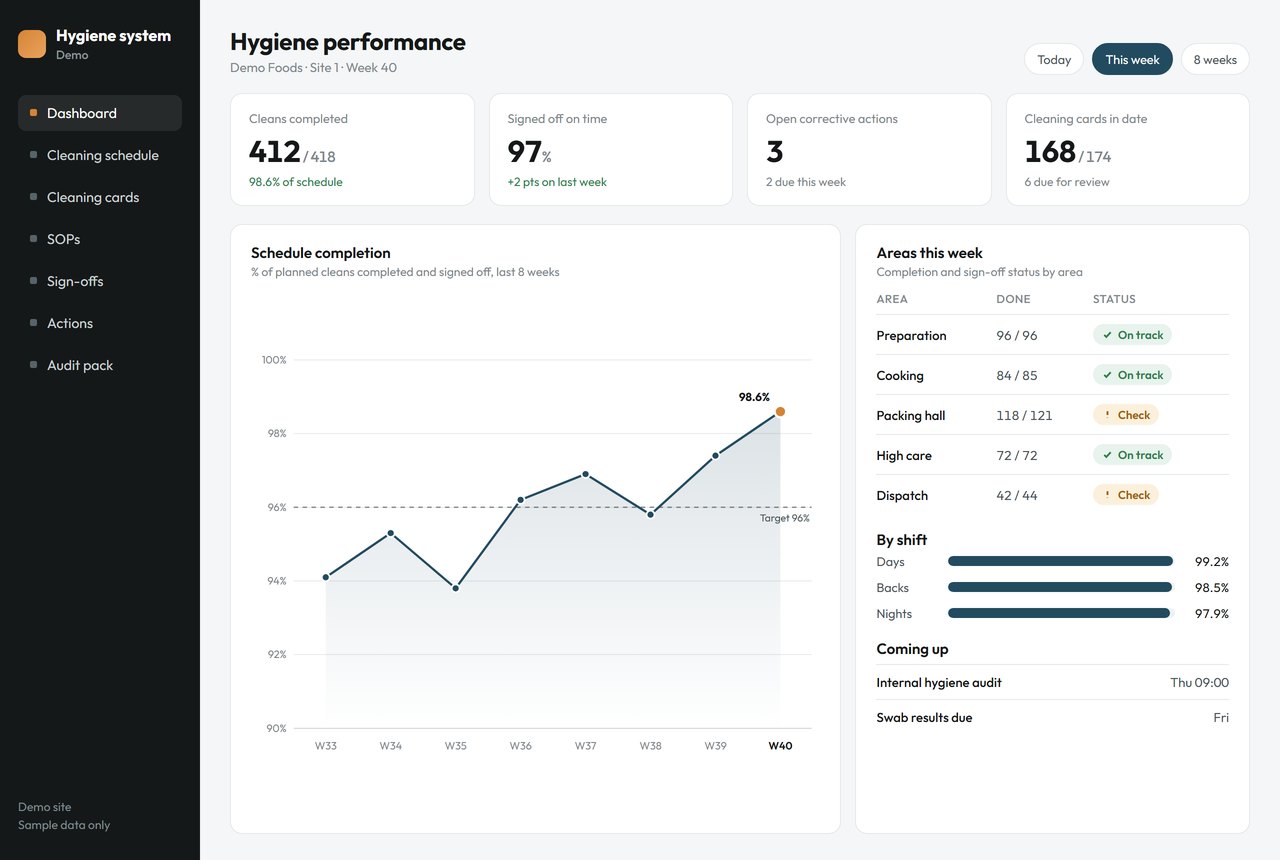Click High care's On track badge

click(x=1132, y=455)
